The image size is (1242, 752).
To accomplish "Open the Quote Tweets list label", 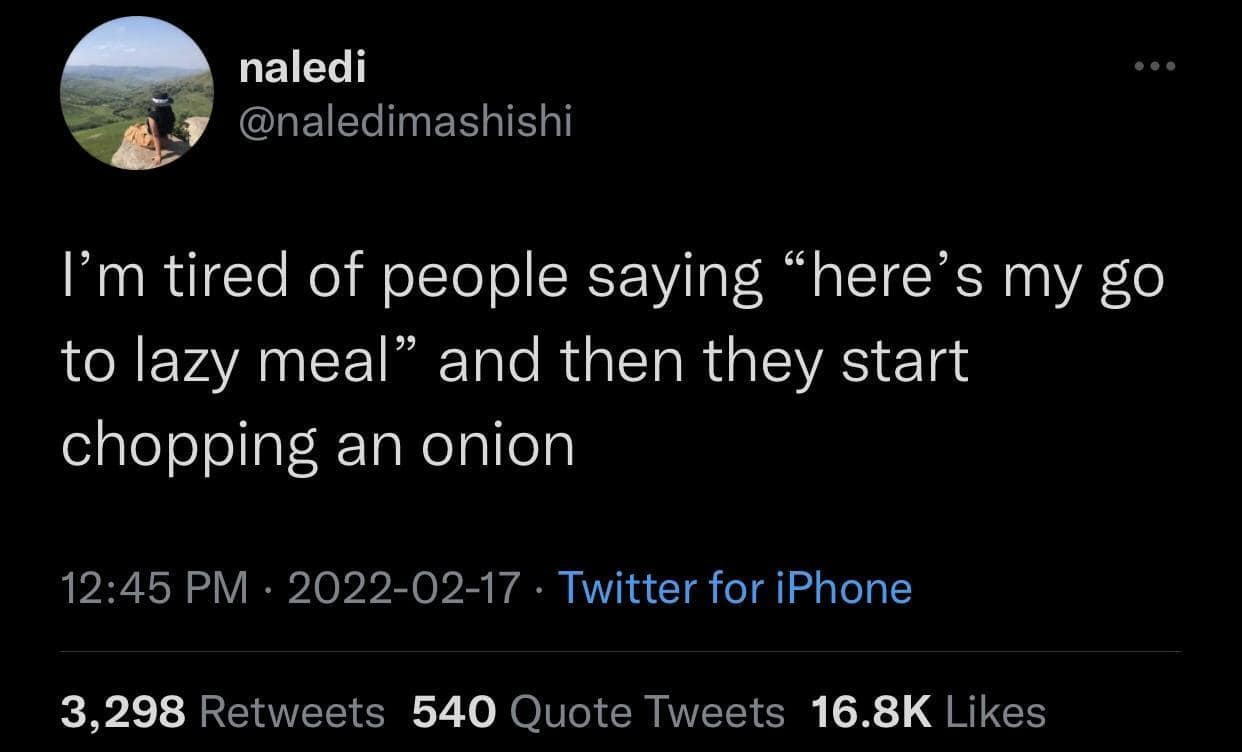I will [647, 712].
